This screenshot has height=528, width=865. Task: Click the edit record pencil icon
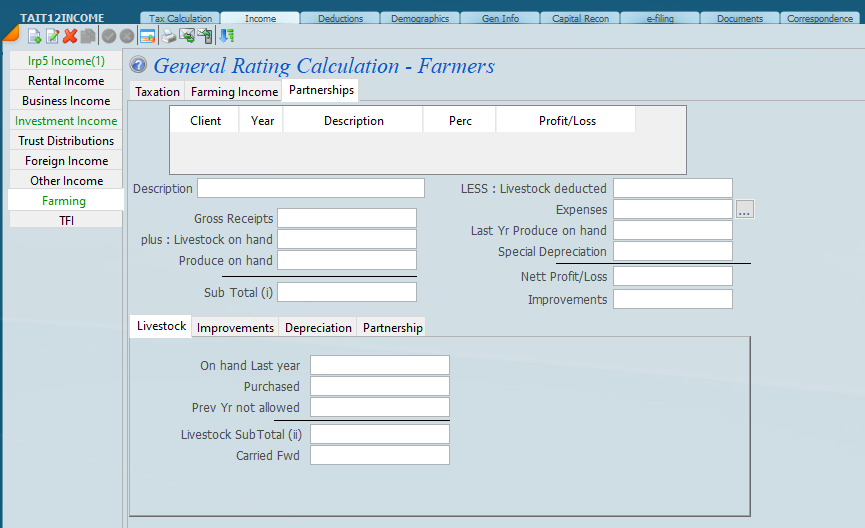tap(52, 36)
